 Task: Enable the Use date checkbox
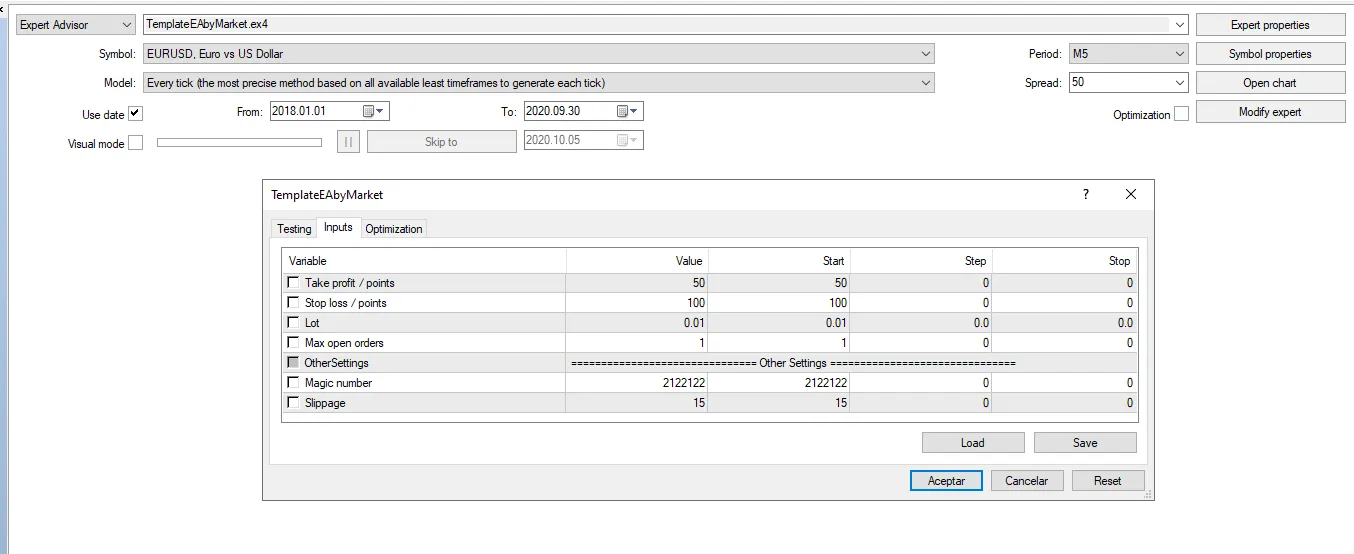[x=136, y=114]
